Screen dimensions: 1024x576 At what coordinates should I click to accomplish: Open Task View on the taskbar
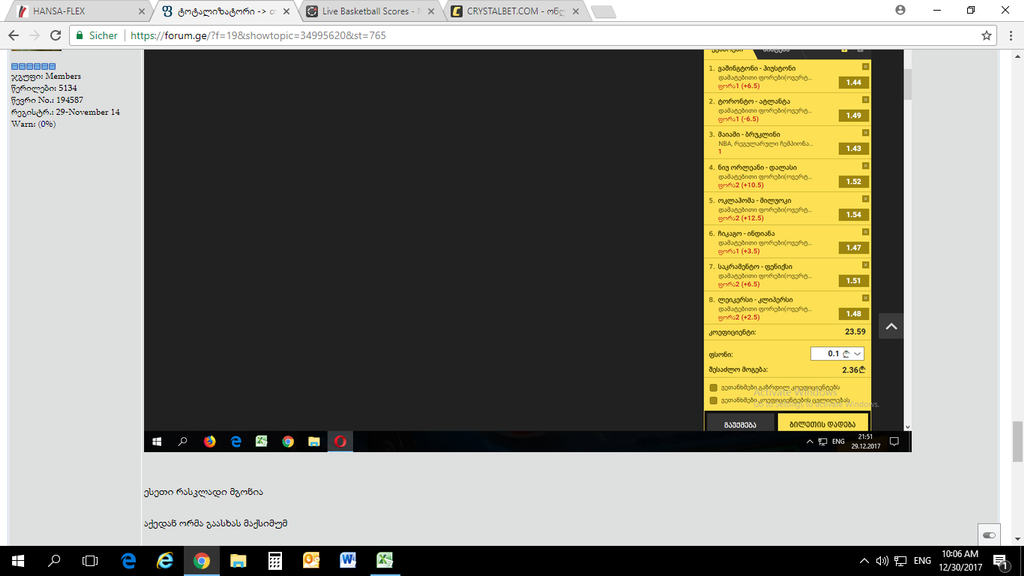(x=90, y=561)
